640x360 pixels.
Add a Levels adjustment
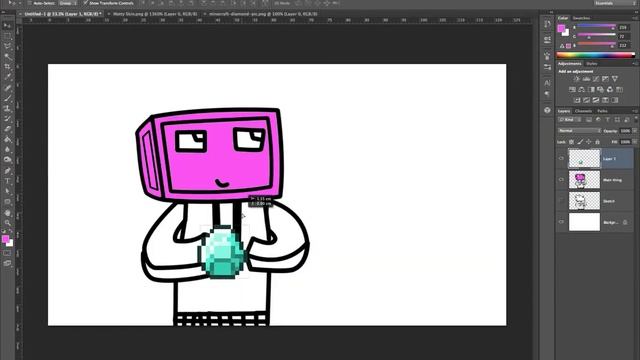586,79
